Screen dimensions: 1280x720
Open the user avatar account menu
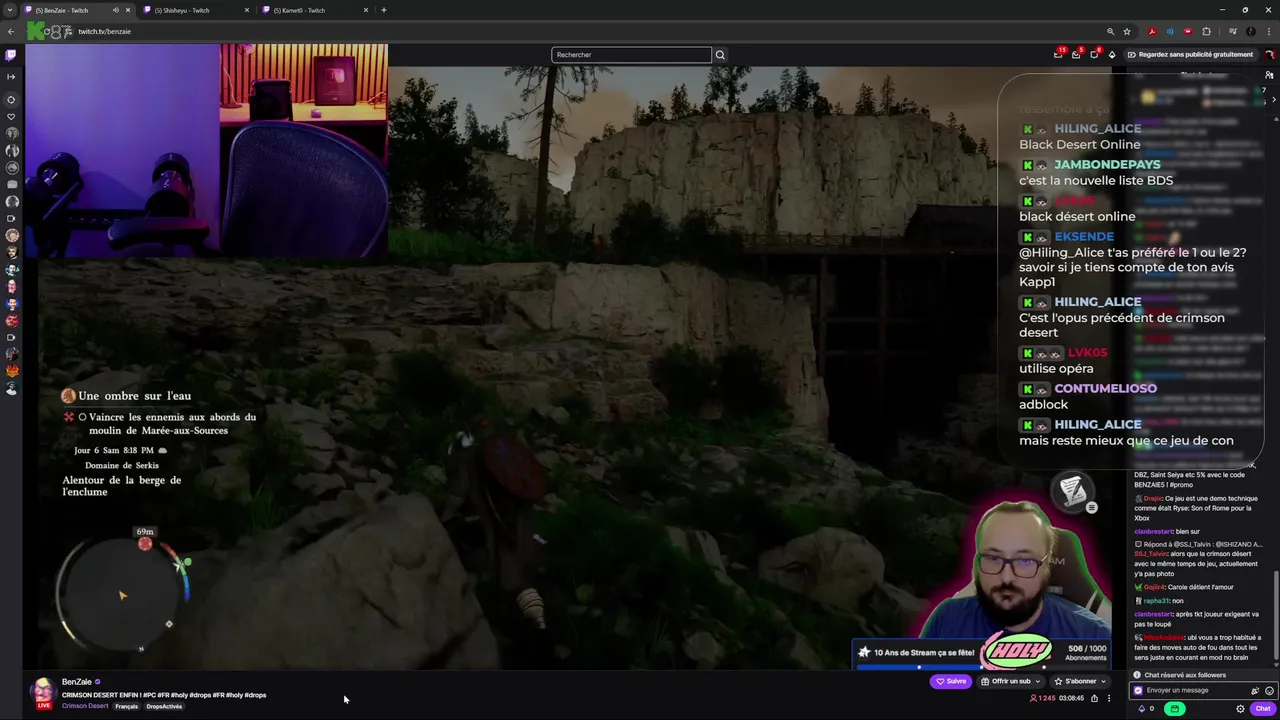click(1270, 55)
